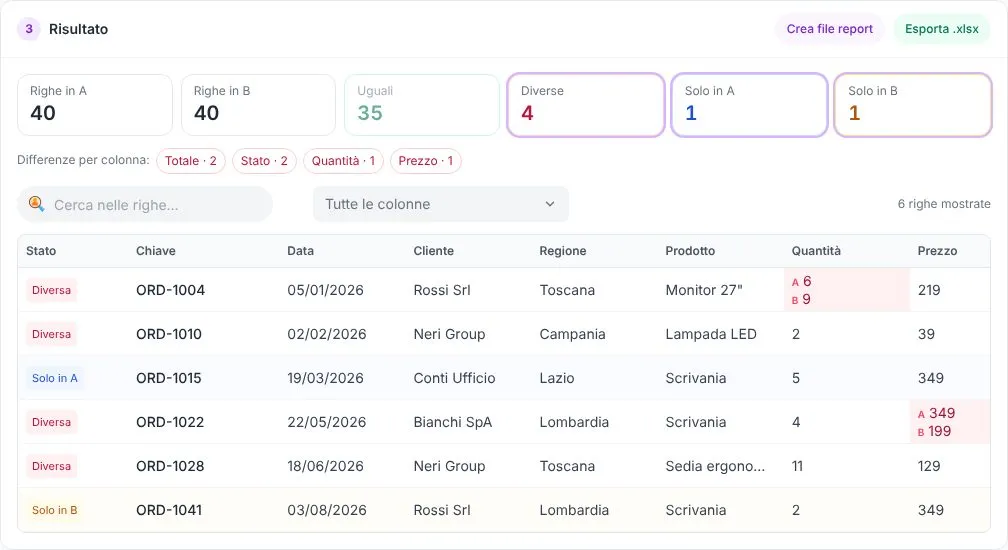The width and height of the screenshot is (1008, 550).
Task: Click the Solo in A badge in ORD-1015 row
Action: [x=55, y=378]
